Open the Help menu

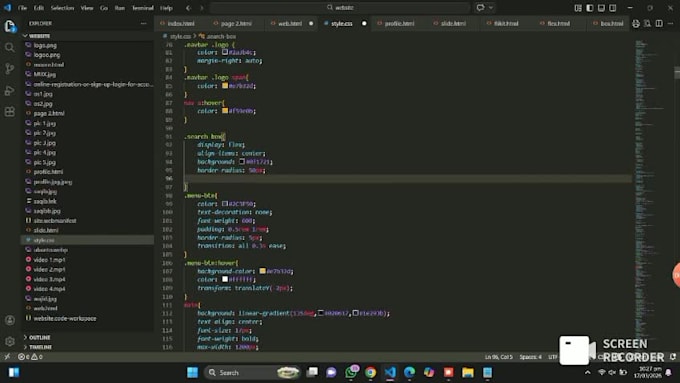point(166,8)
